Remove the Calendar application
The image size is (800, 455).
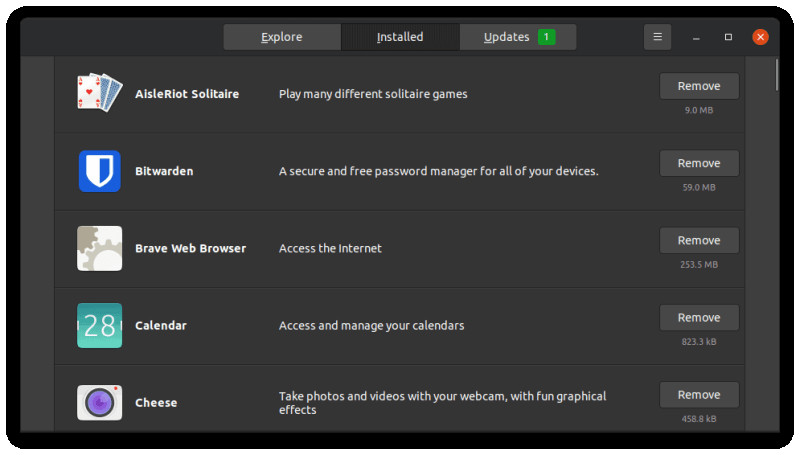pos(699,317)
